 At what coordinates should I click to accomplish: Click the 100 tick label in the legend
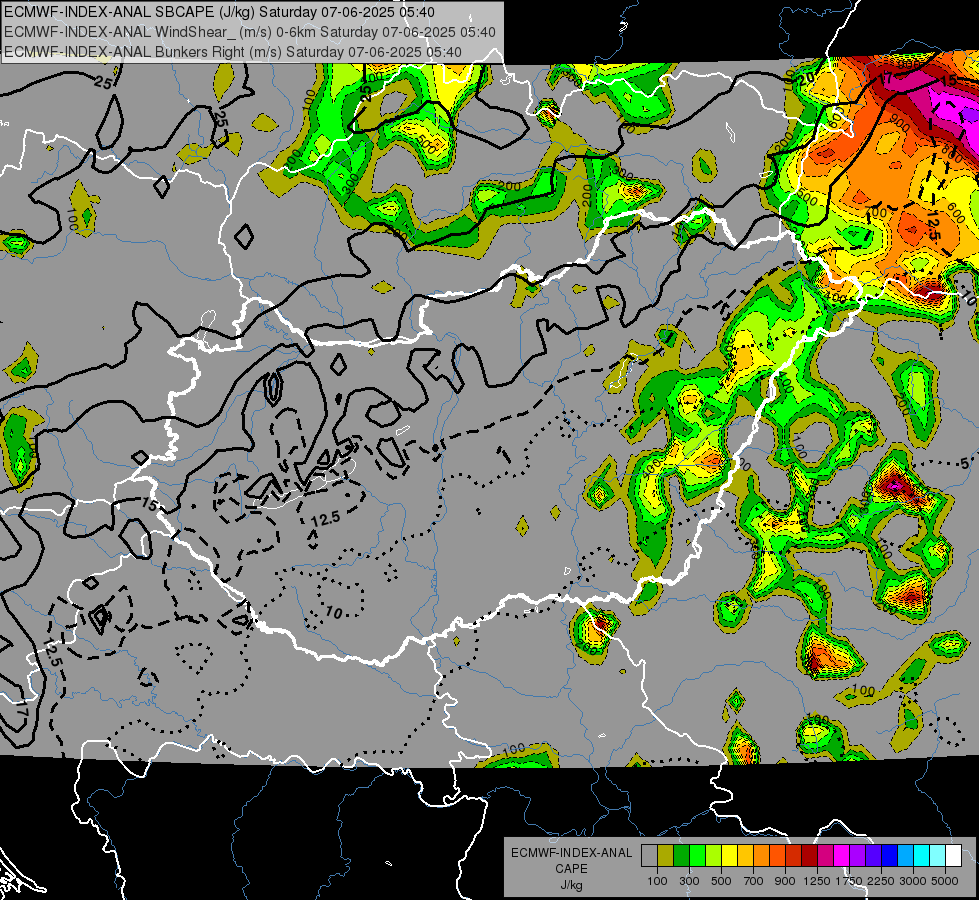(657, 881)
